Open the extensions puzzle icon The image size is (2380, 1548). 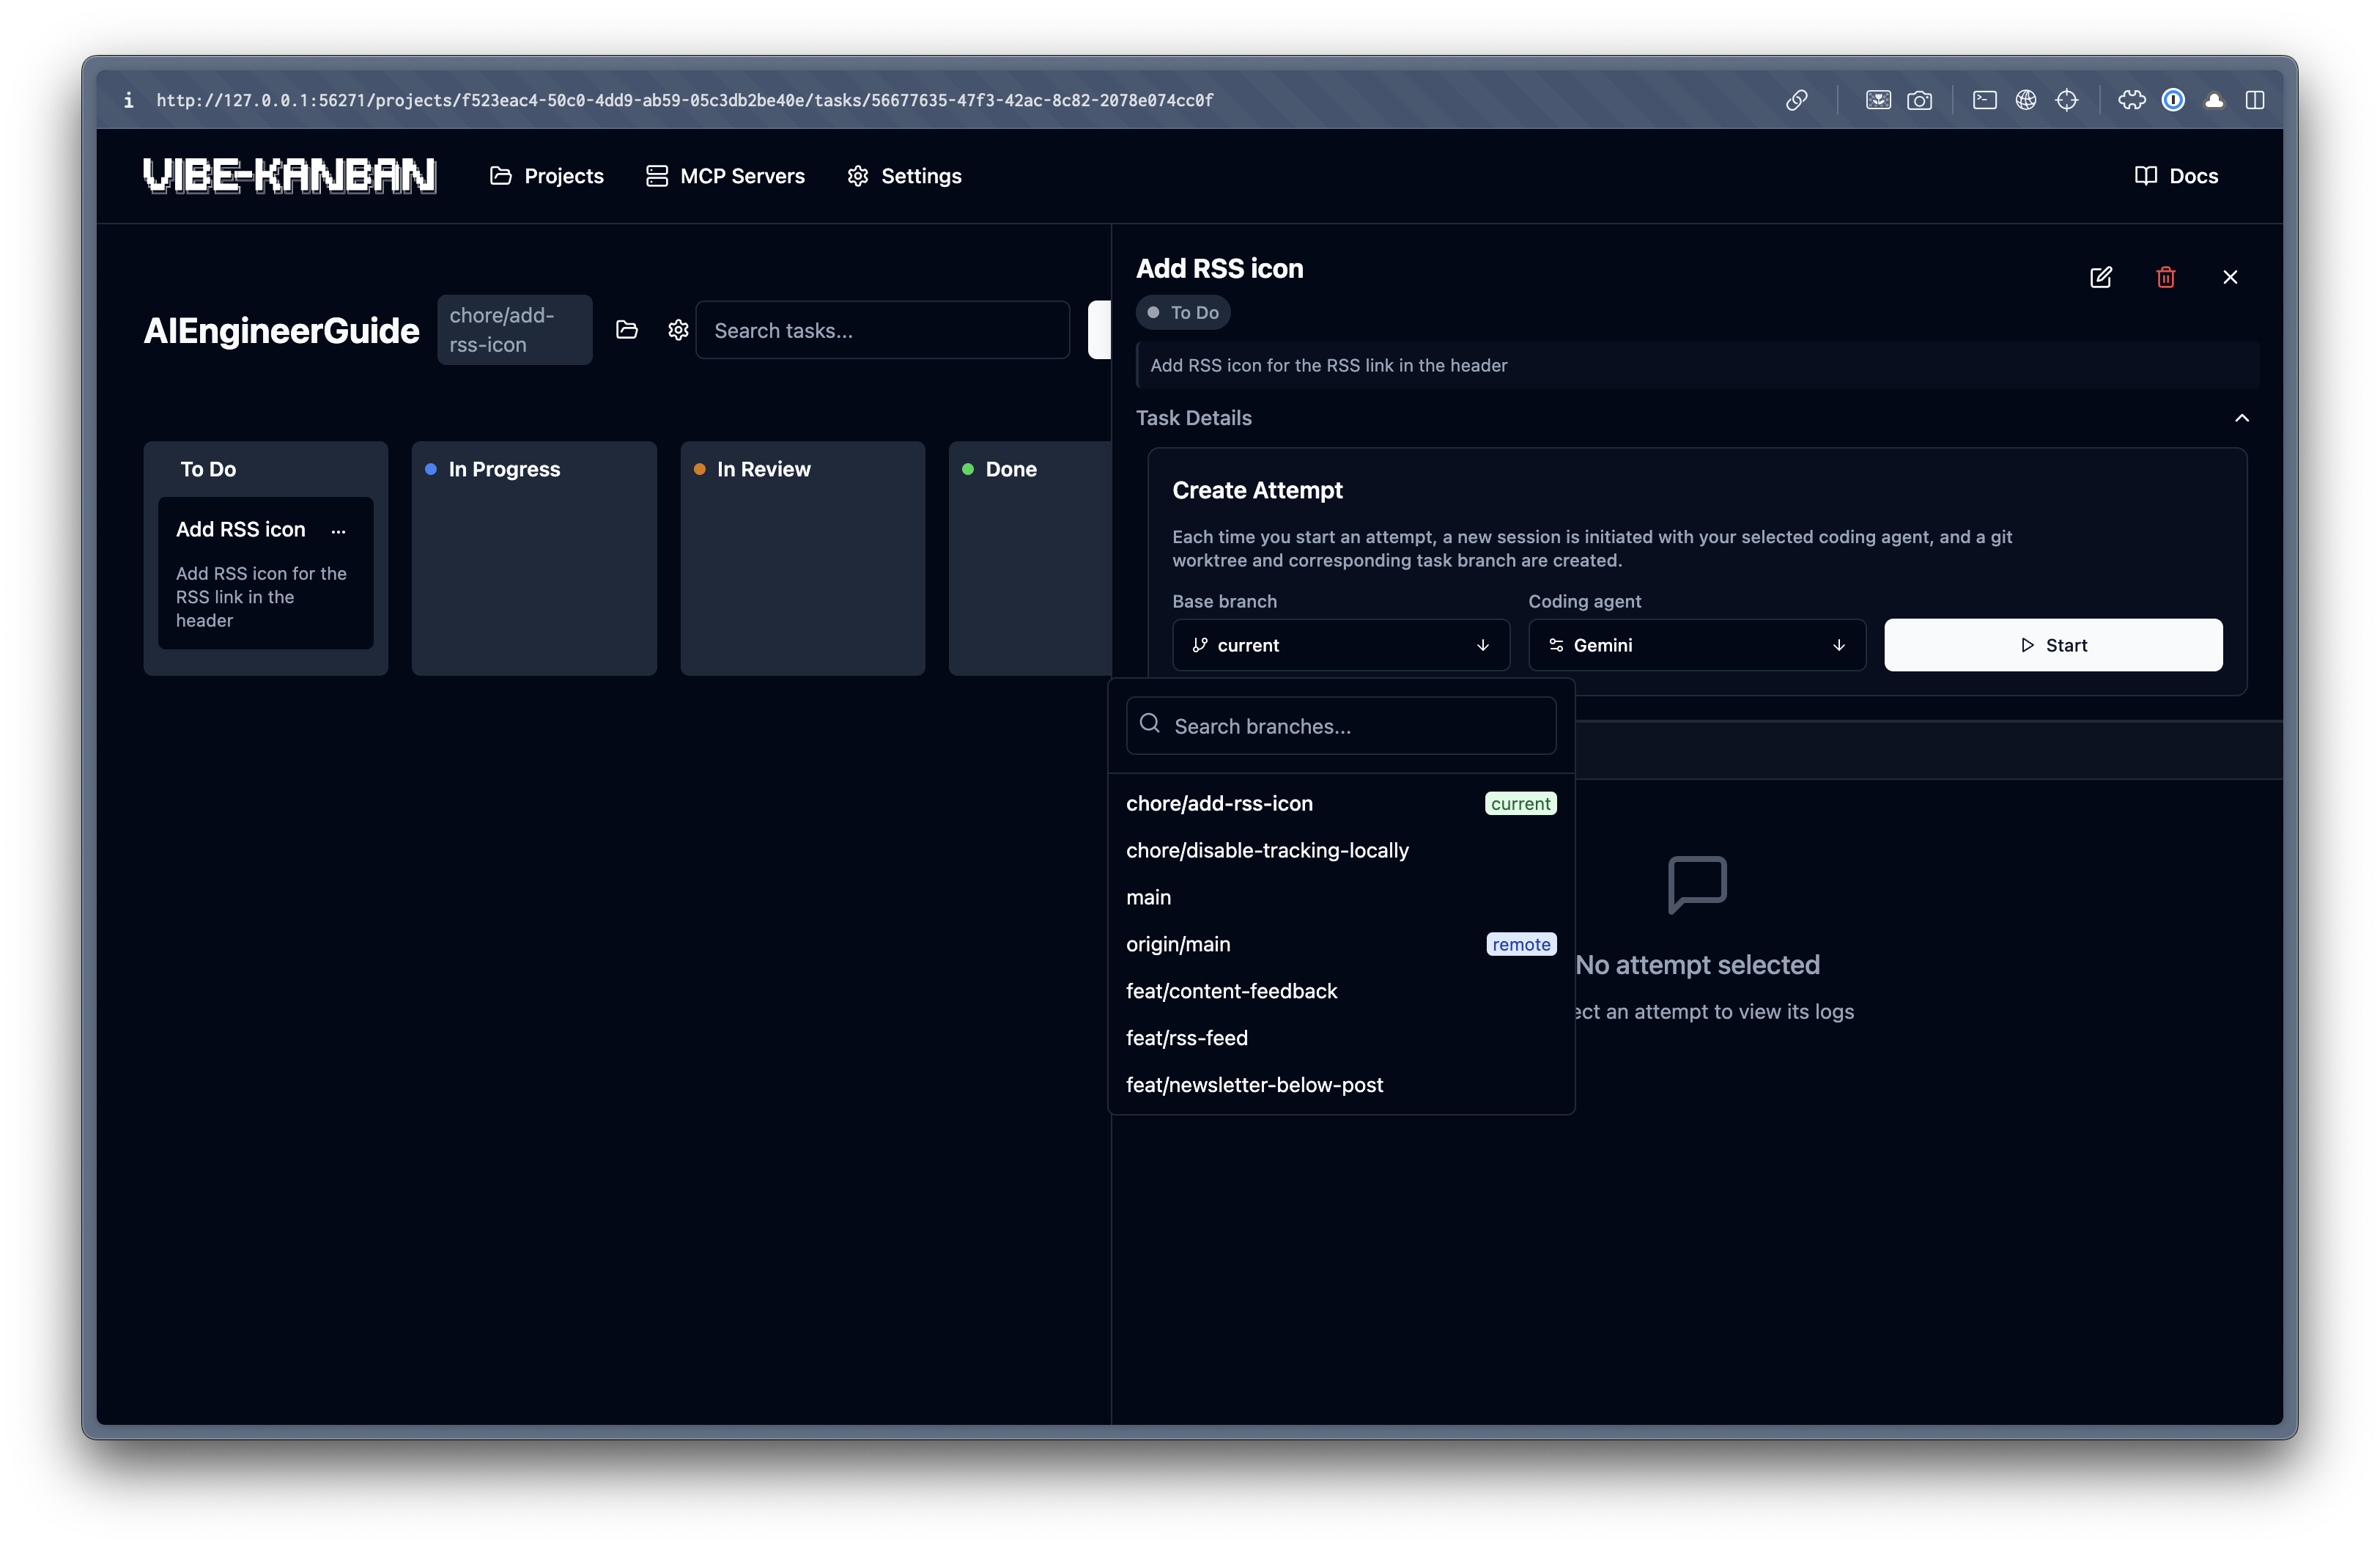pyautogui.click(x=2132, y=100)
